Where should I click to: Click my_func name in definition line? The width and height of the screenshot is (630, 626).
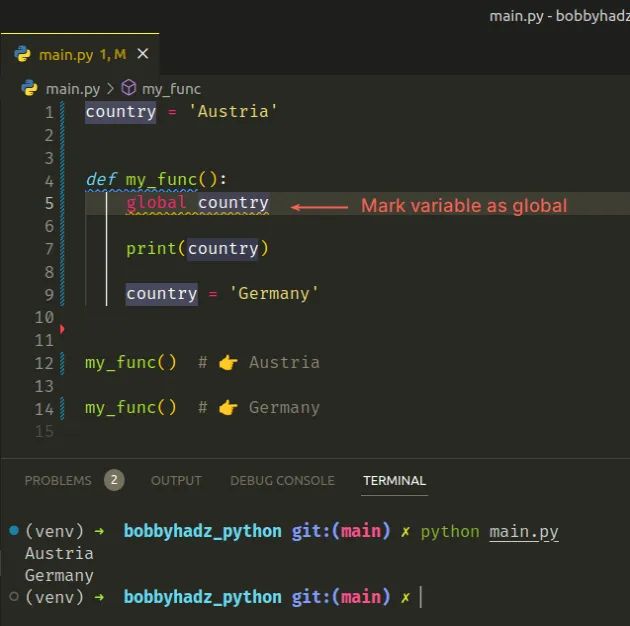click(x=162, y=179)
